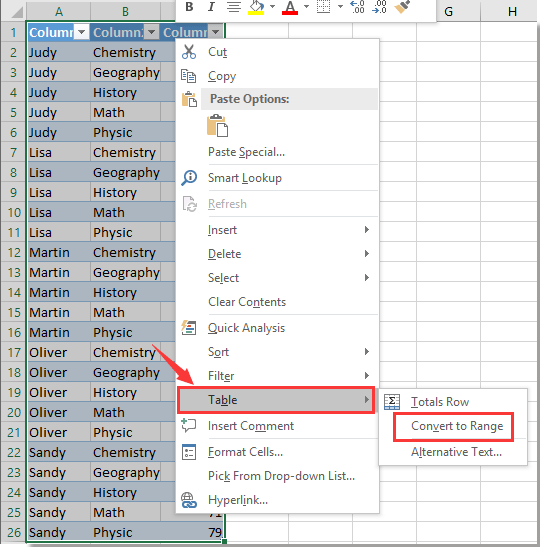Image resolution: width=540 pixels, height=547 pixels.
Task: Click the Hyperlink globe icon
Action: click(189, 500)
